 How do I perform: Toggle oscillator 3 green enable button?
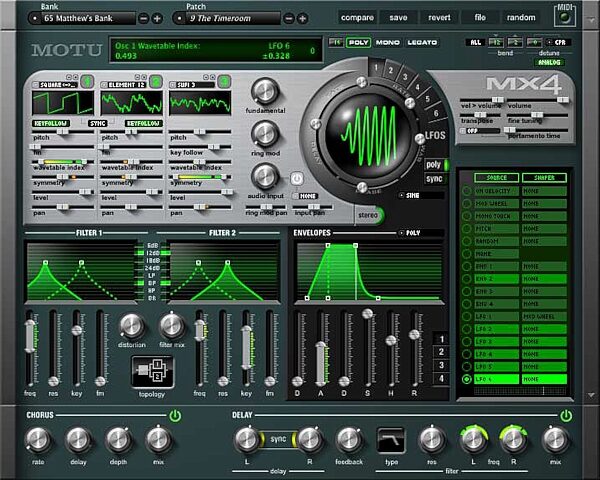pyautogui.click(x=224, y=82)
